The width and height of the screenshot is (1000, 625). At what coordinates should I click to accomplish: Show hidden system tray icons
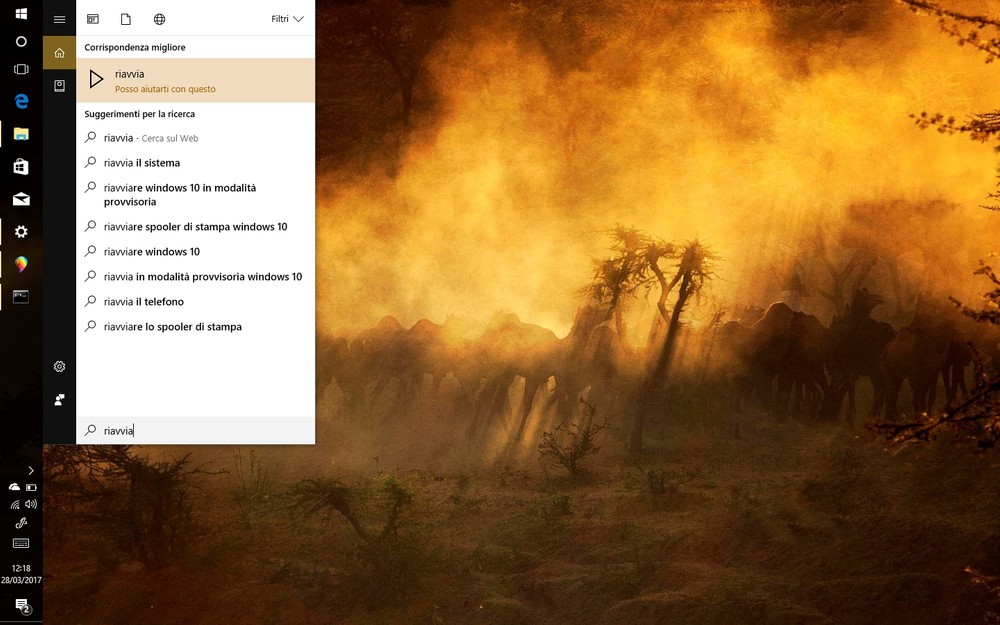coord(31,471)
